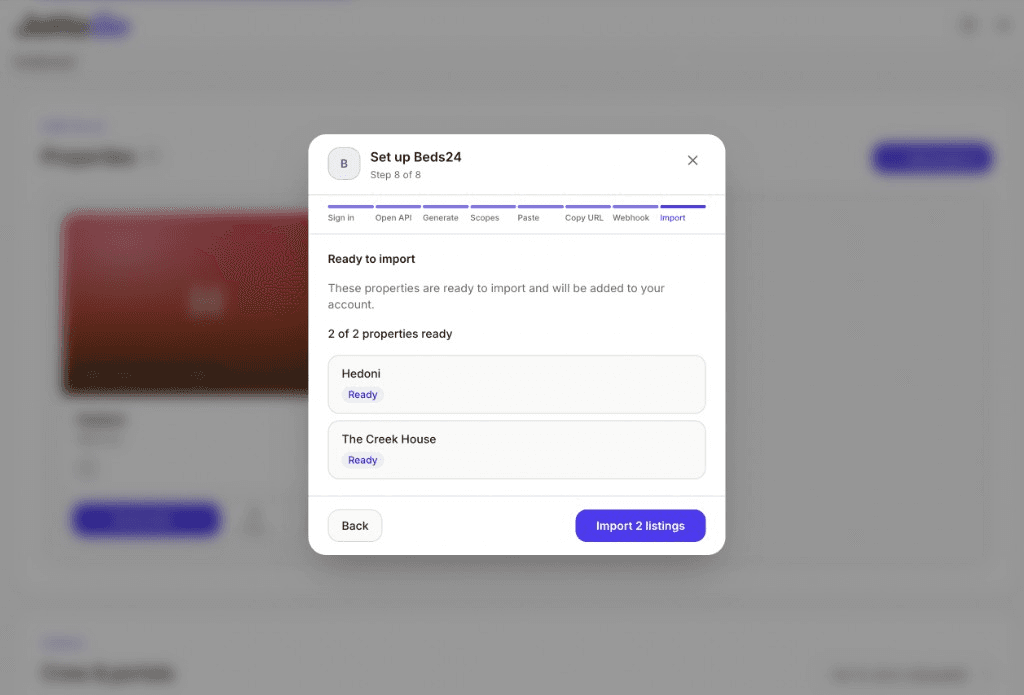Click Import 2 listings button

coord(640,526)
